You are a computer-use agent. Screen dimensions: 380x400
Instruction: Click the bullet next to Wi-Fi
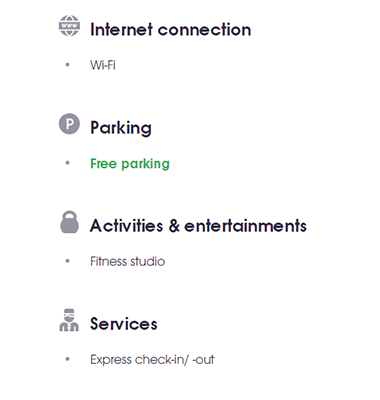point(68,65)
